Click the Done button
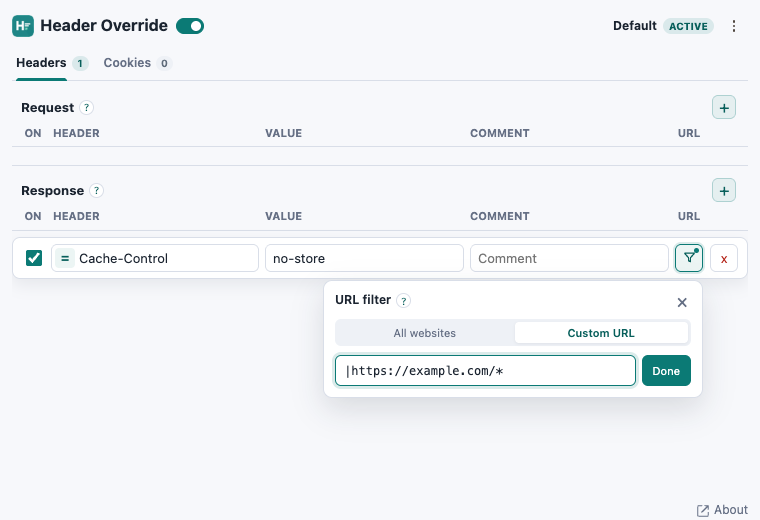Screen dimensions: 760x520 [x=666, y=371]
